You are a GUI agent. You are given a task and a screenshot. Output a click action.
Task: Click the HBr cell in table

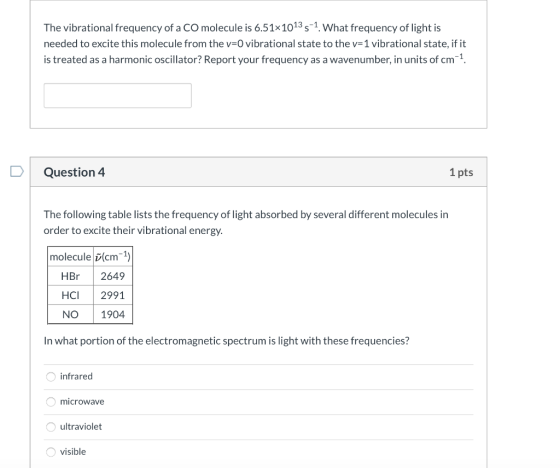70,276
